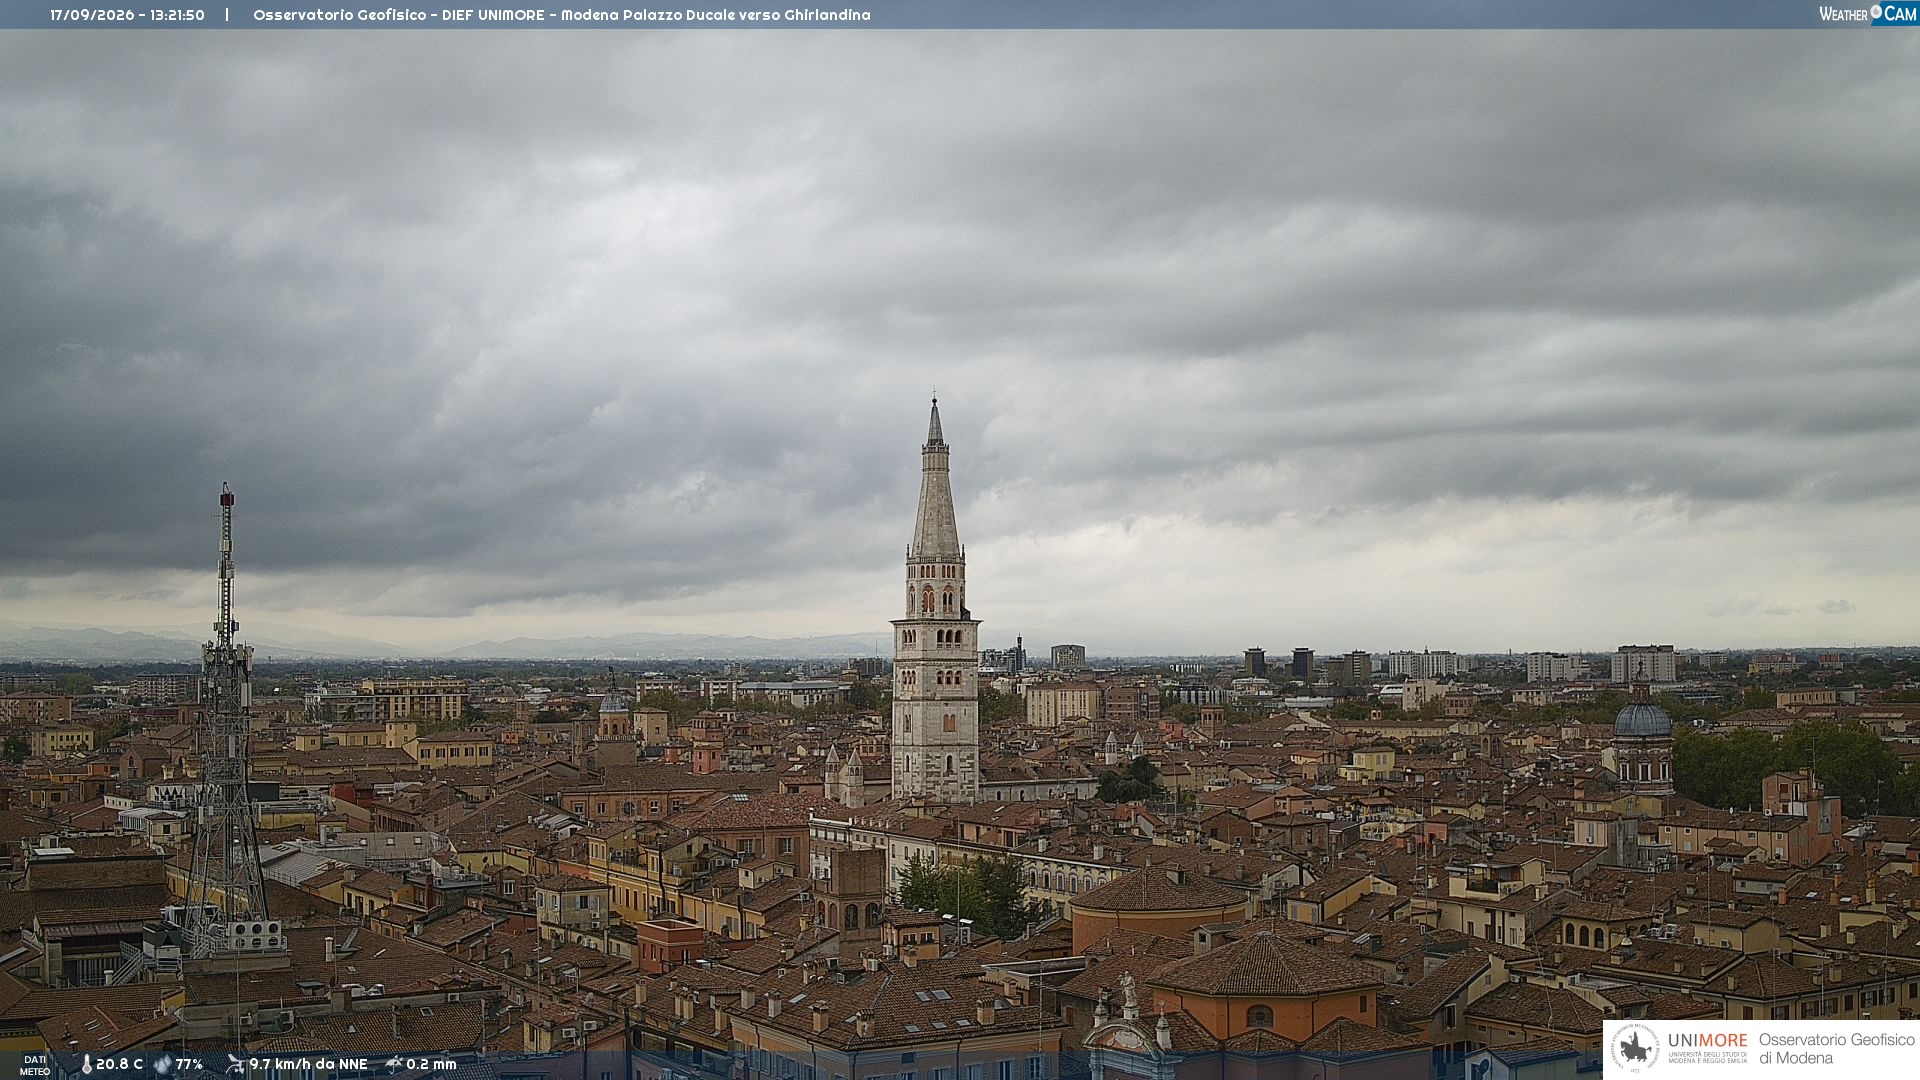Viewport: 1920px width, 1080px height.
Task: Click the thermometer temperature icon
Action: coord(86,1065)
